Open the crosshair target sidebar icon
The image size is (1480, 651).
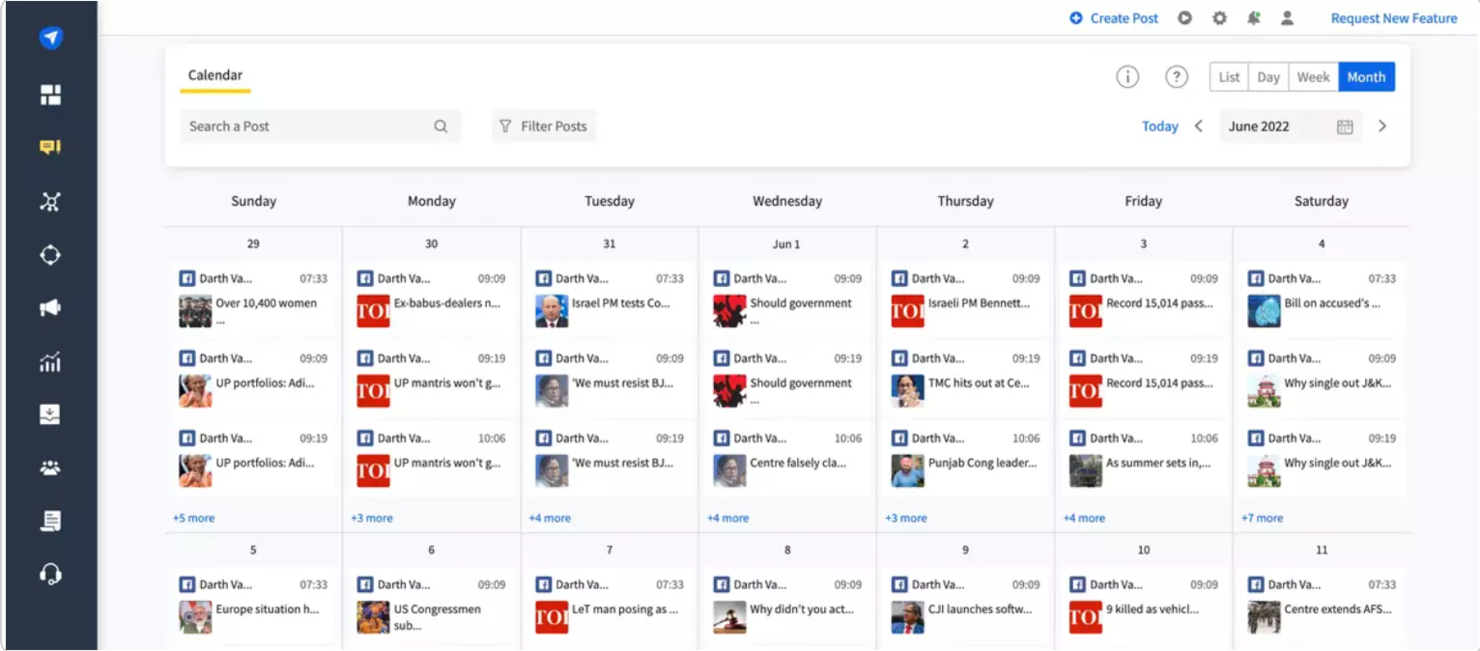click(50, 255)
